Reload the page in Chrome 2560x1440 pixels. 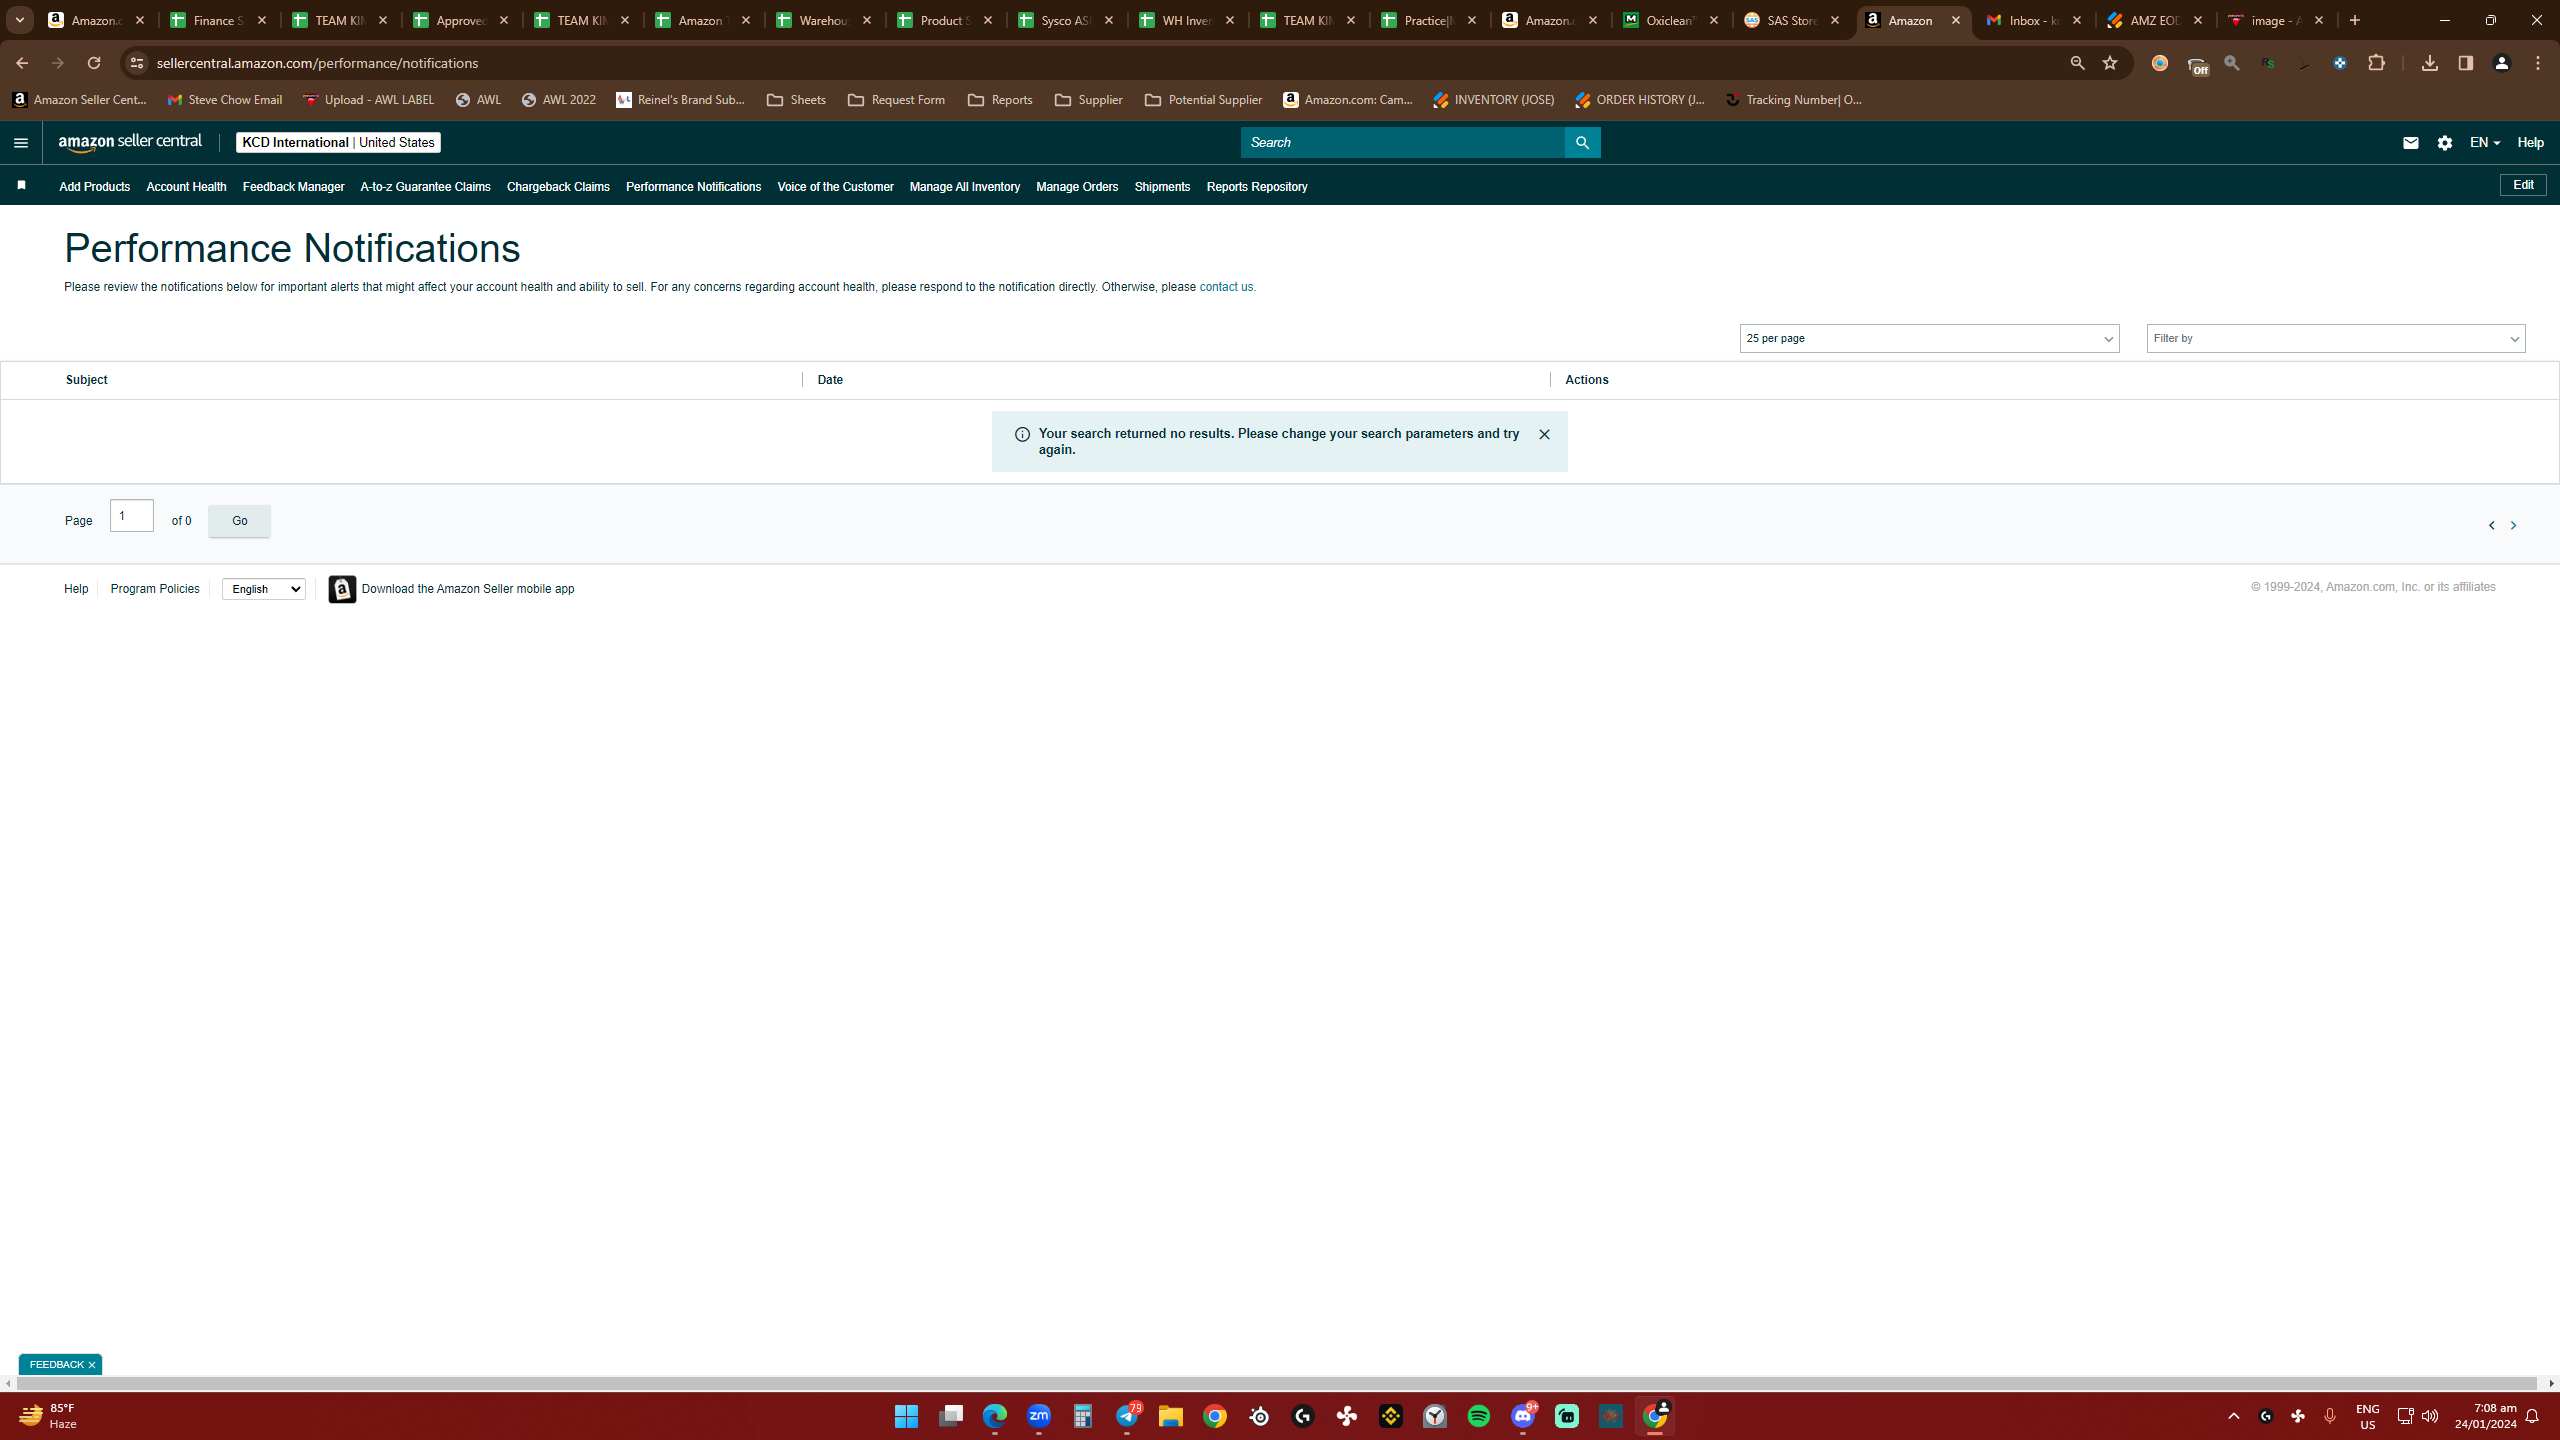coord(94,63)
